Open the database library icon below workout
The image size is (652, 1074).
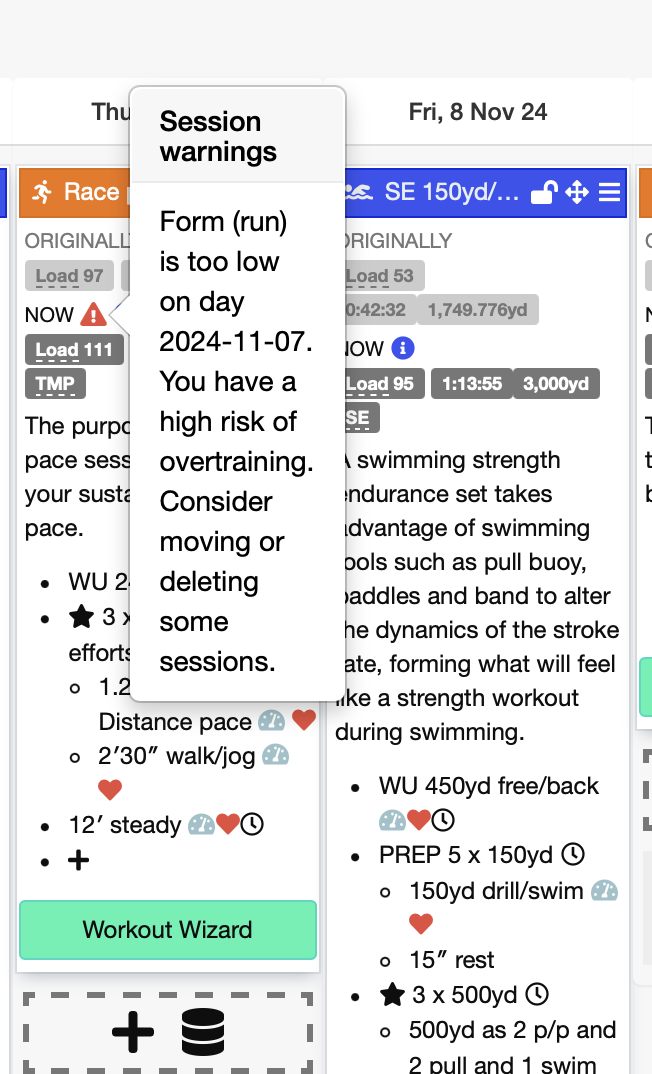coord(203,1032)
